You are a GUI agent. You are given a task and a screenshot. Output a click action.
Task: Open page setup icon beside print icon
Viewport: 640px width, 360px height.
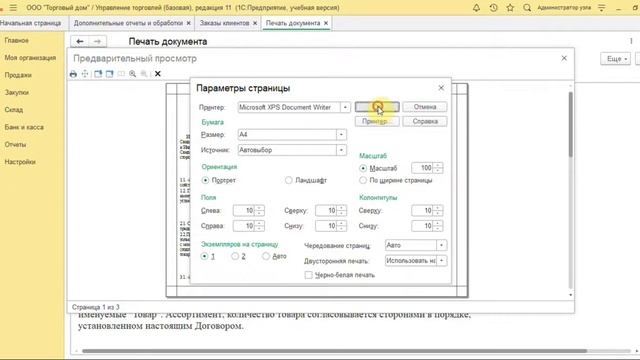(x=85, y=74)
